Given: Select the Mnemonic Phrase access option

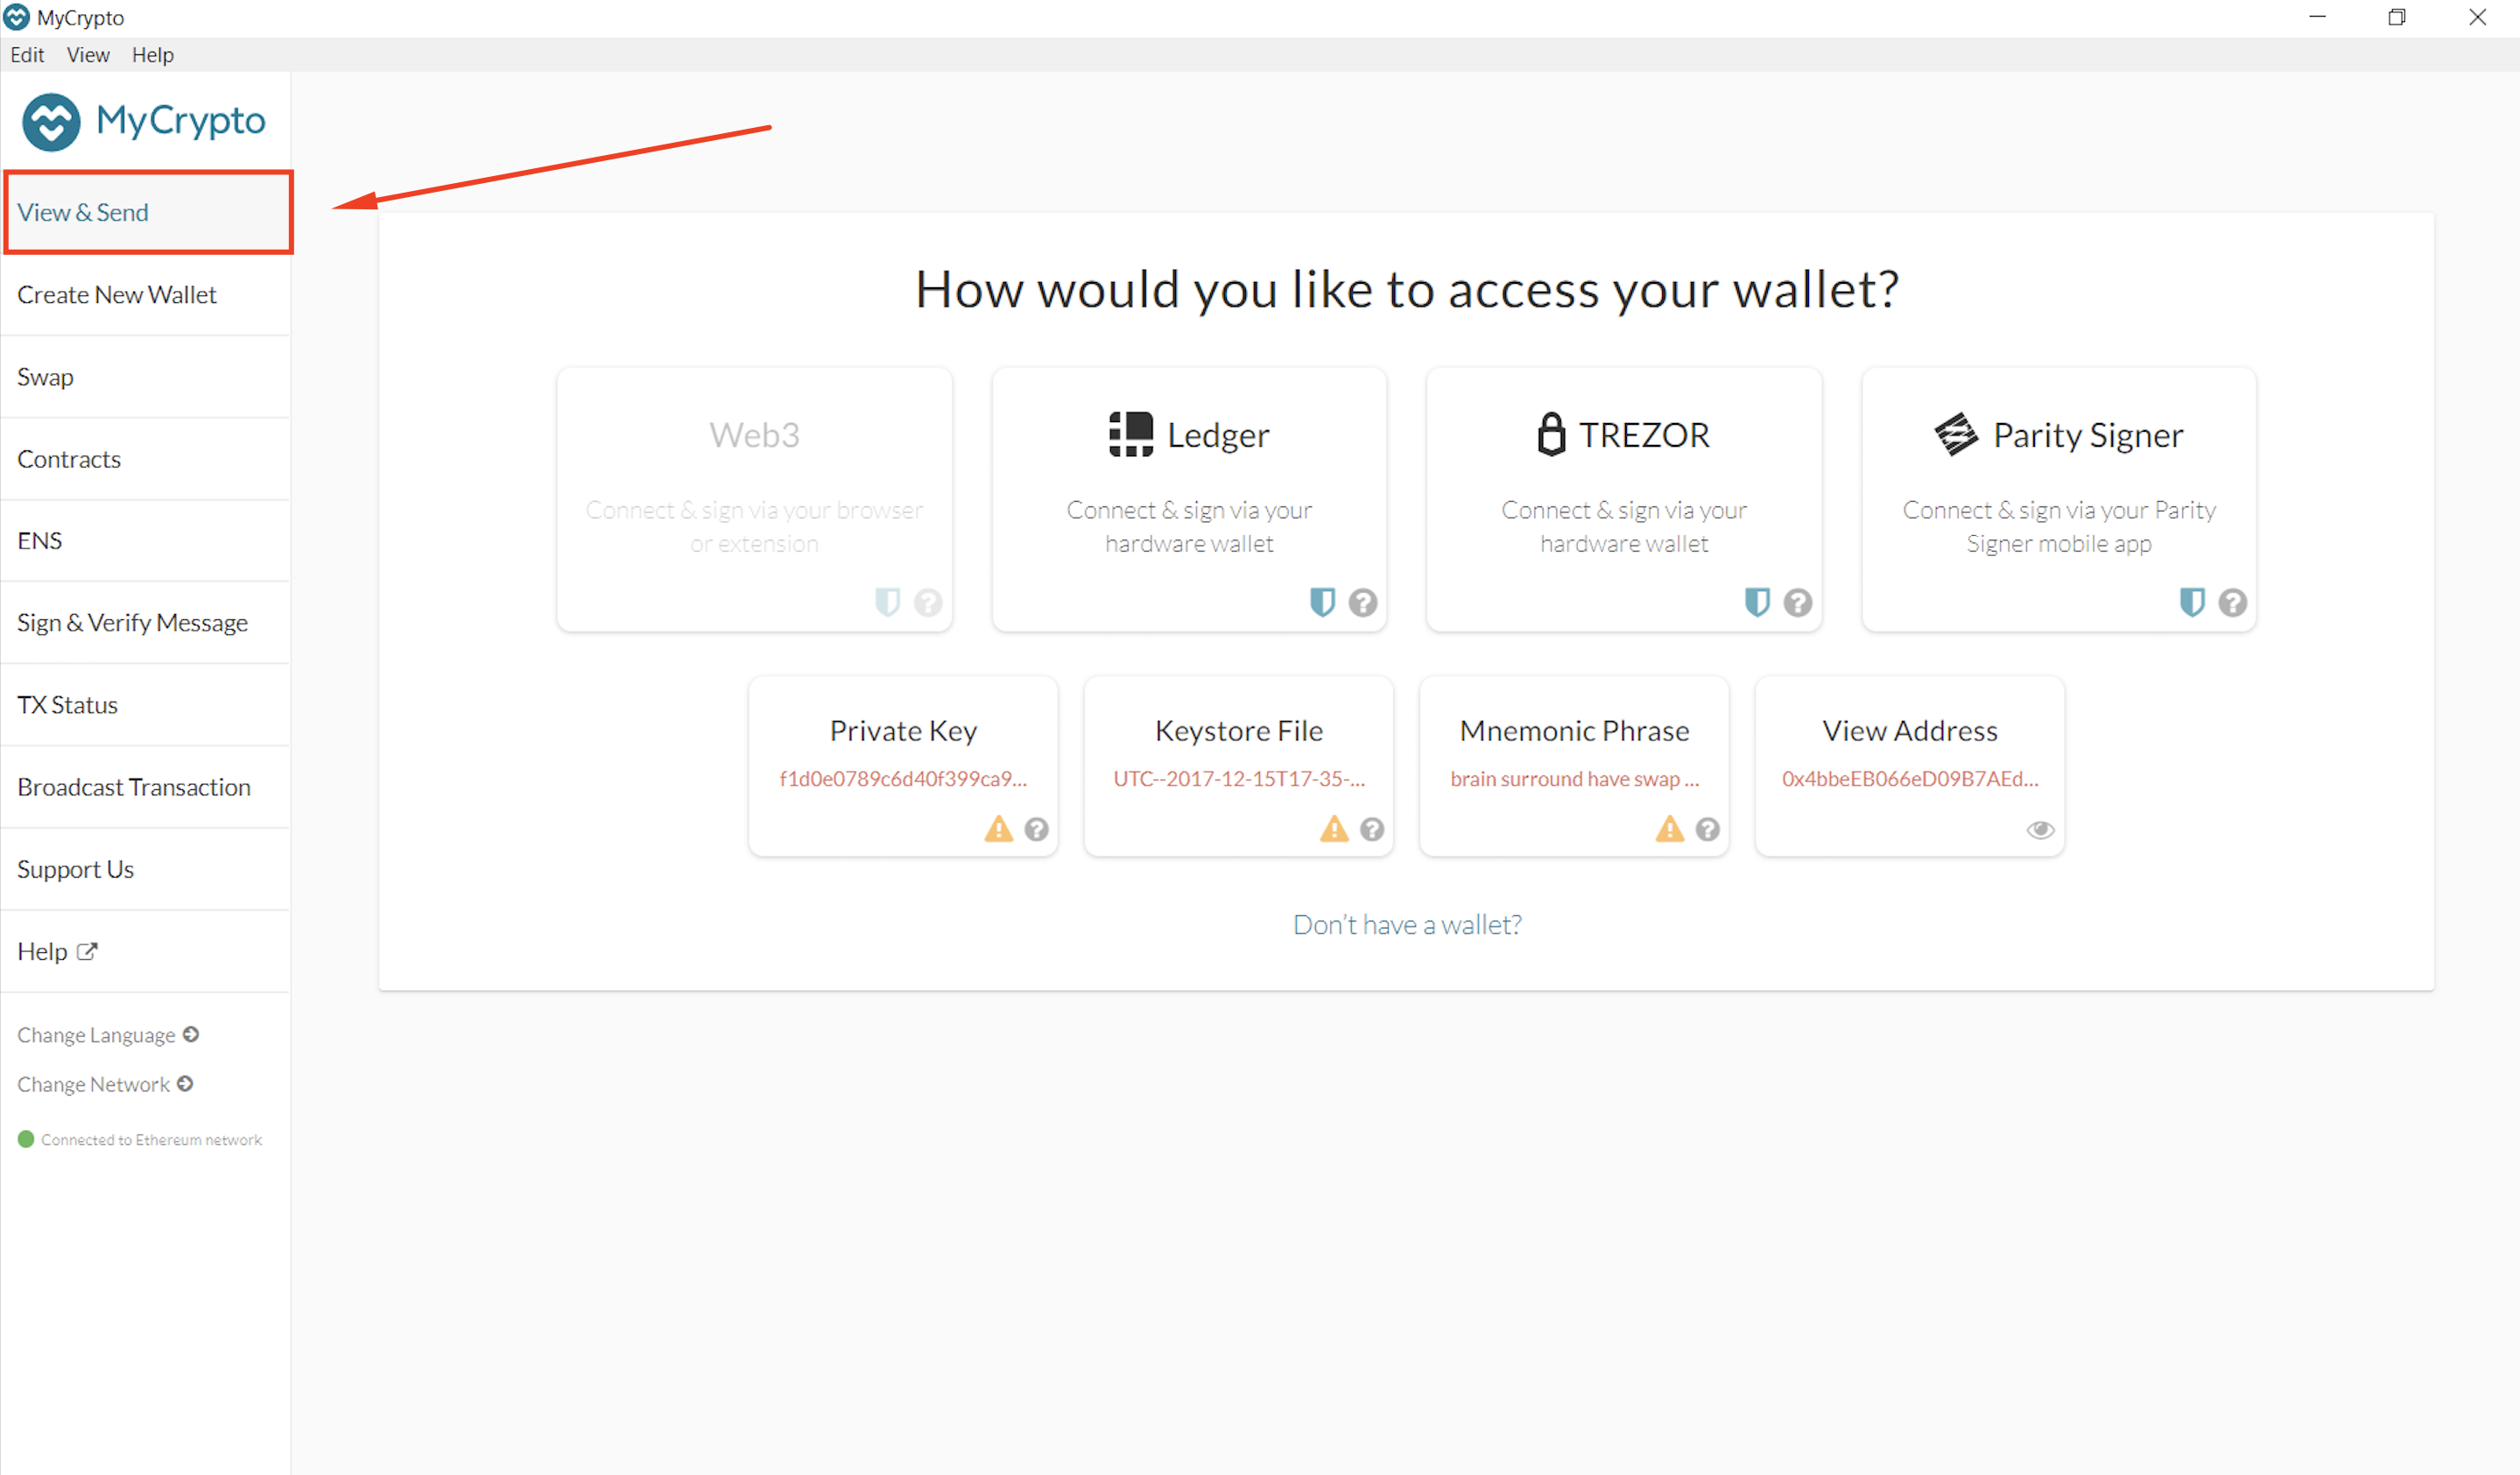Looking at the screenshot, I should click(x=1574, y=766).
